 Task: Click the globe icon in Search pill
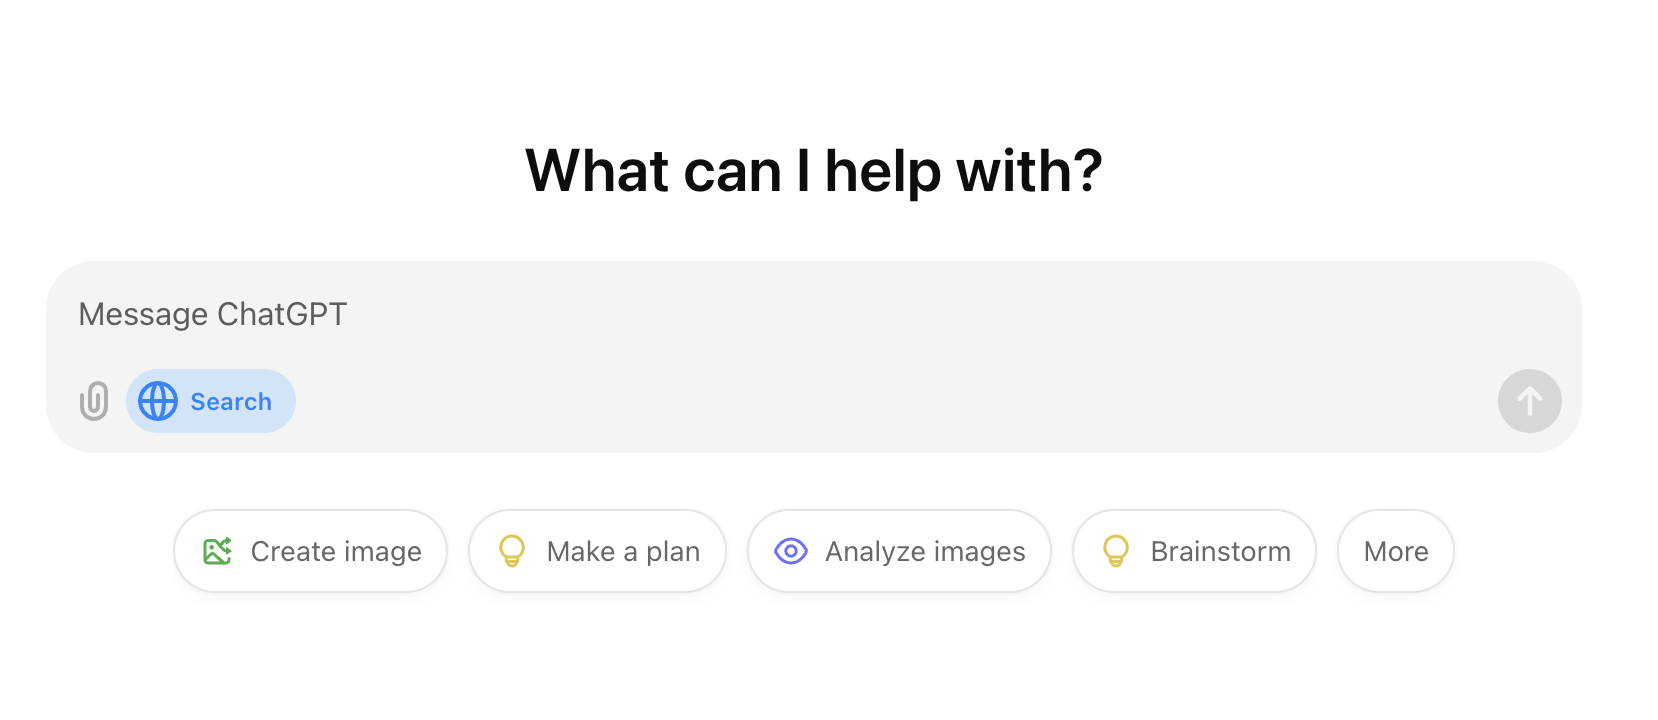point(158,401)
